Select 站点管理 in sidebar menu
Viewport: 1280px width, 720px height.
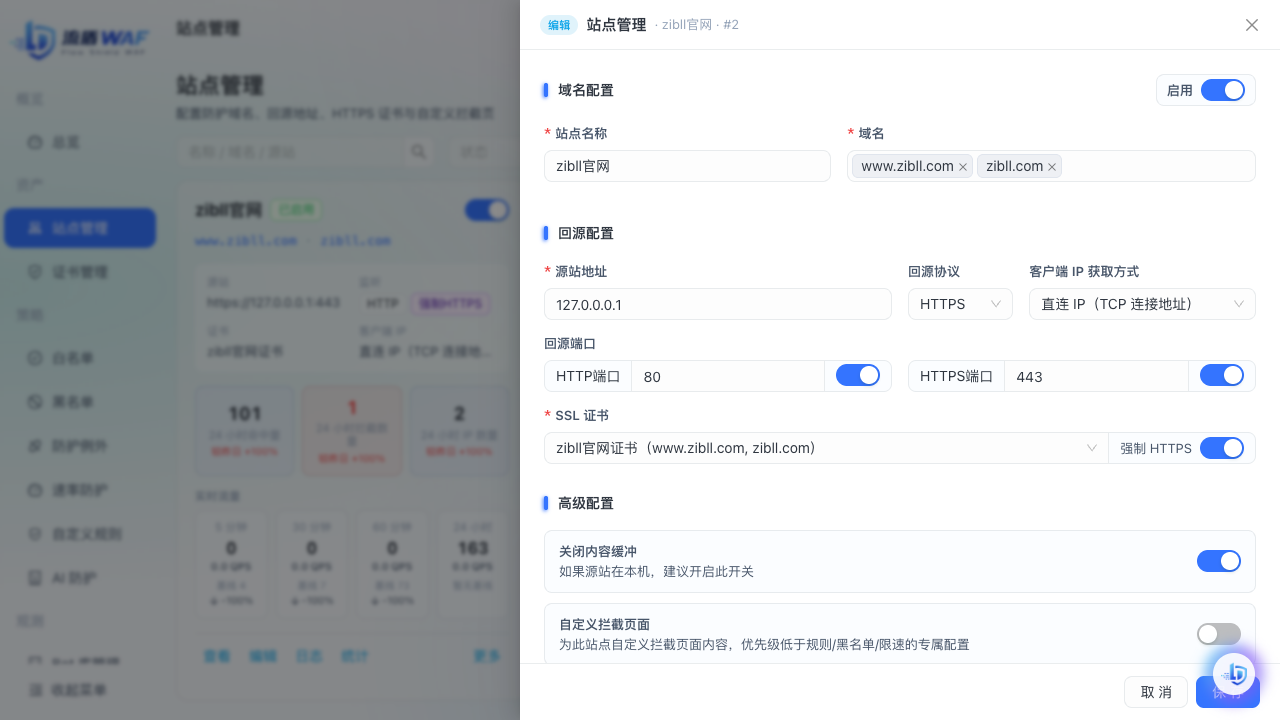(80, 228)
